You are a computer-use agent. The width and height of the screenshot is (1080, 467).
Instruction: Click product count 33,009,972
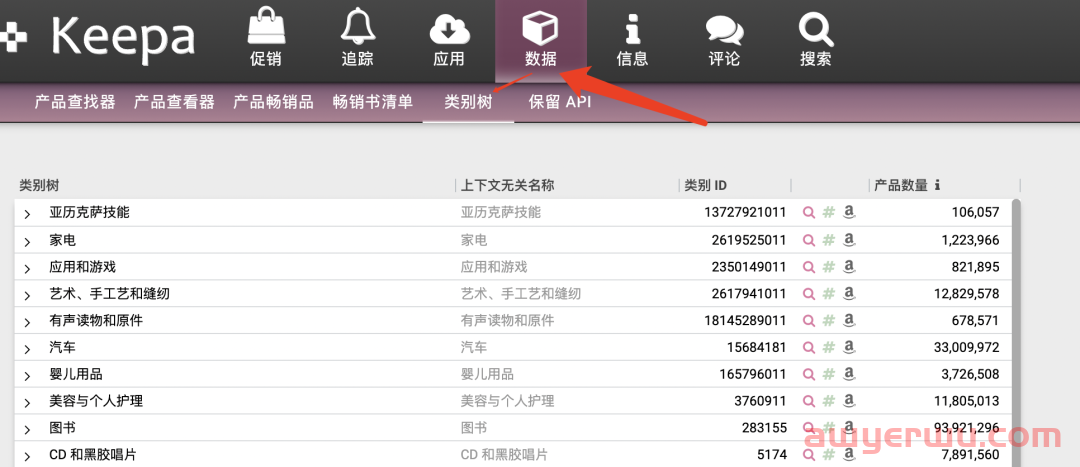(966, 347)
